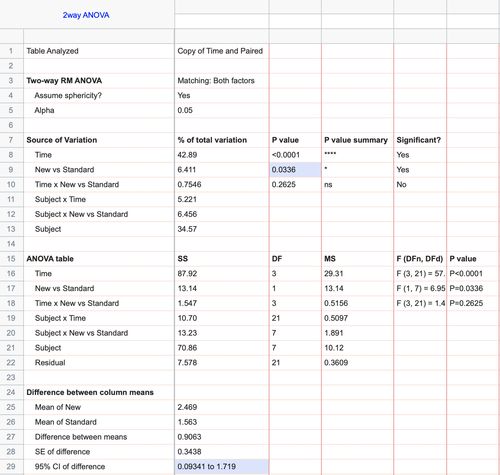Click row number 9 header
The height and width of the screenshot is (475, 500).
11,170
